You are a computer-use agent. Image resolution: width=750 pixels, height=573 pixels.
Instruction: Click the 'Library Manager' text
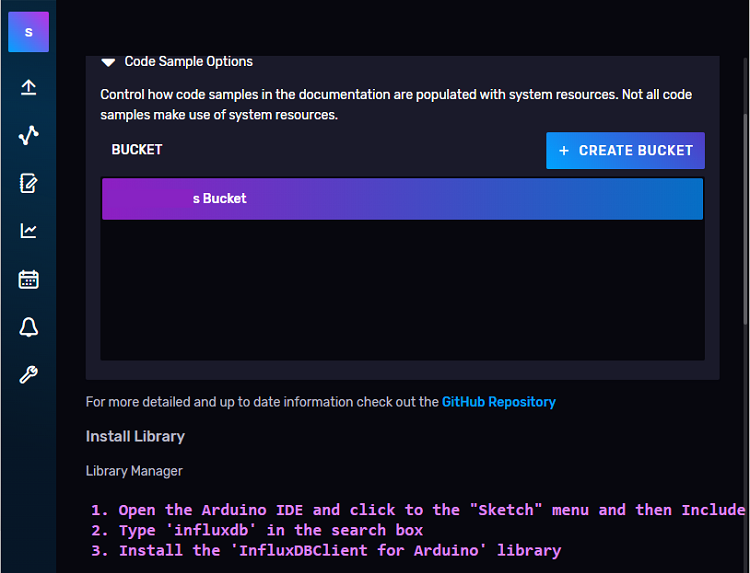134,471
